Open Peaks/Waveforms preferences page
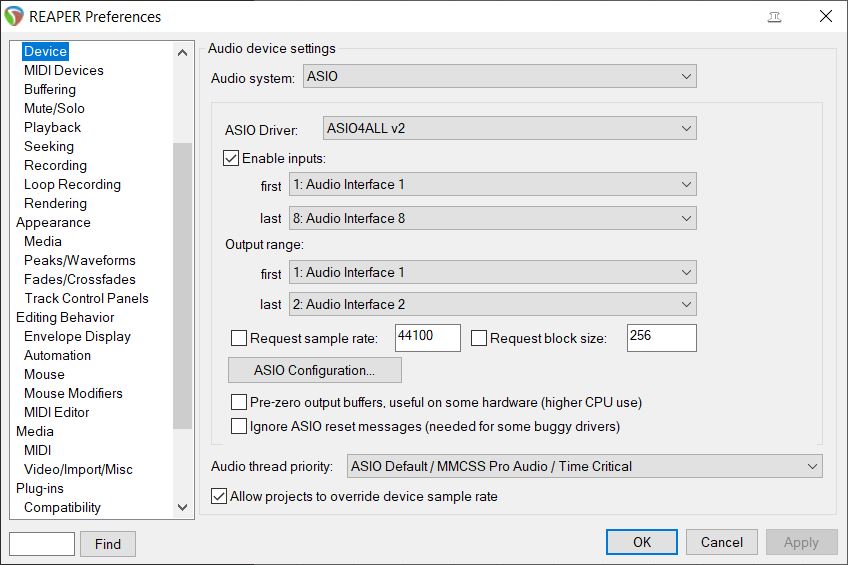The image size is (848, 565). (80, 260)
